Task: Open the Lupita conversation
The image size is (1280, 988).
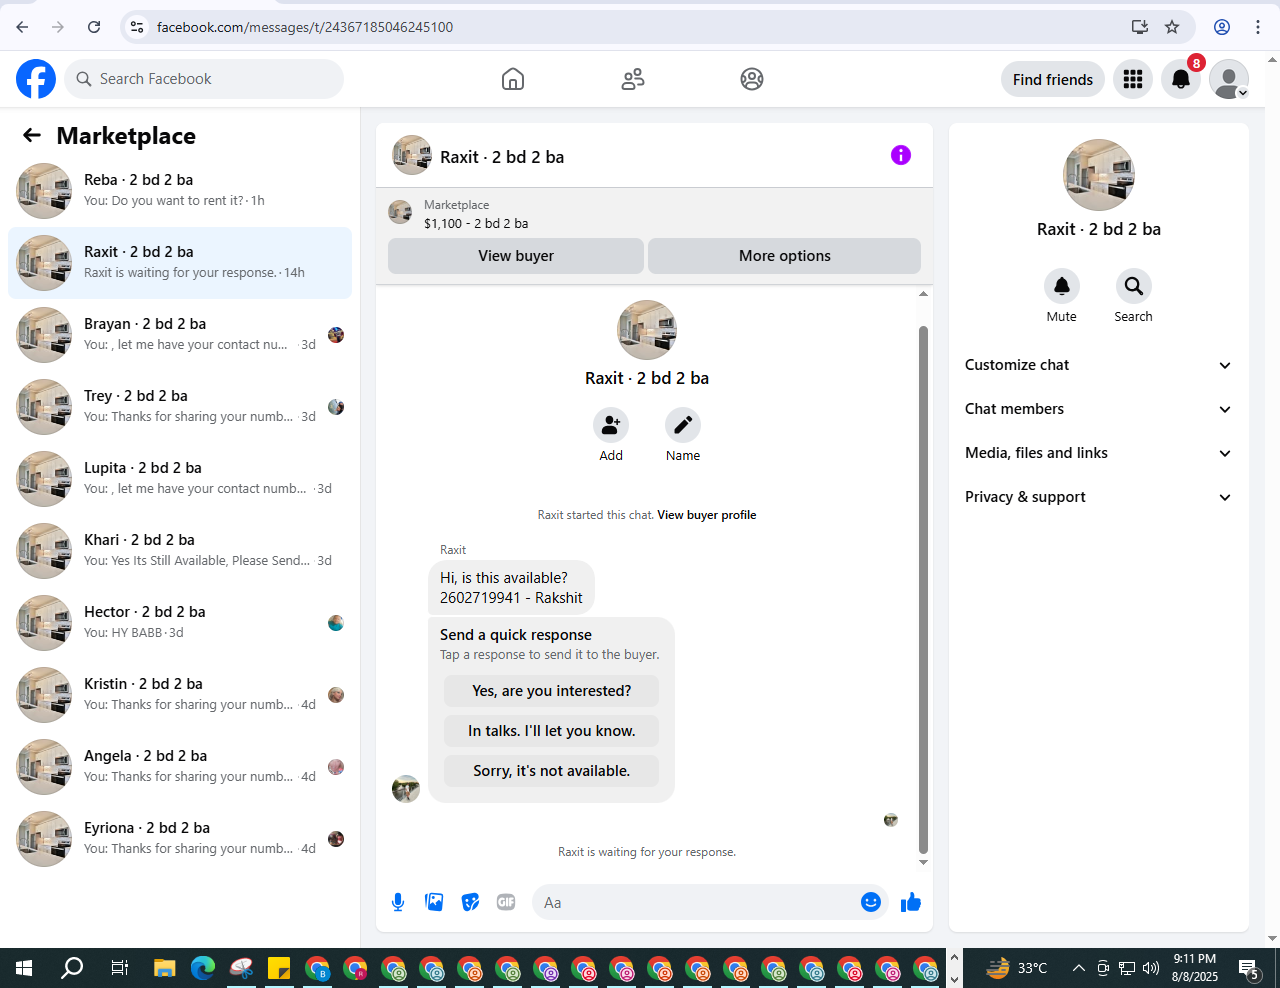Action: tap(180, 479)
